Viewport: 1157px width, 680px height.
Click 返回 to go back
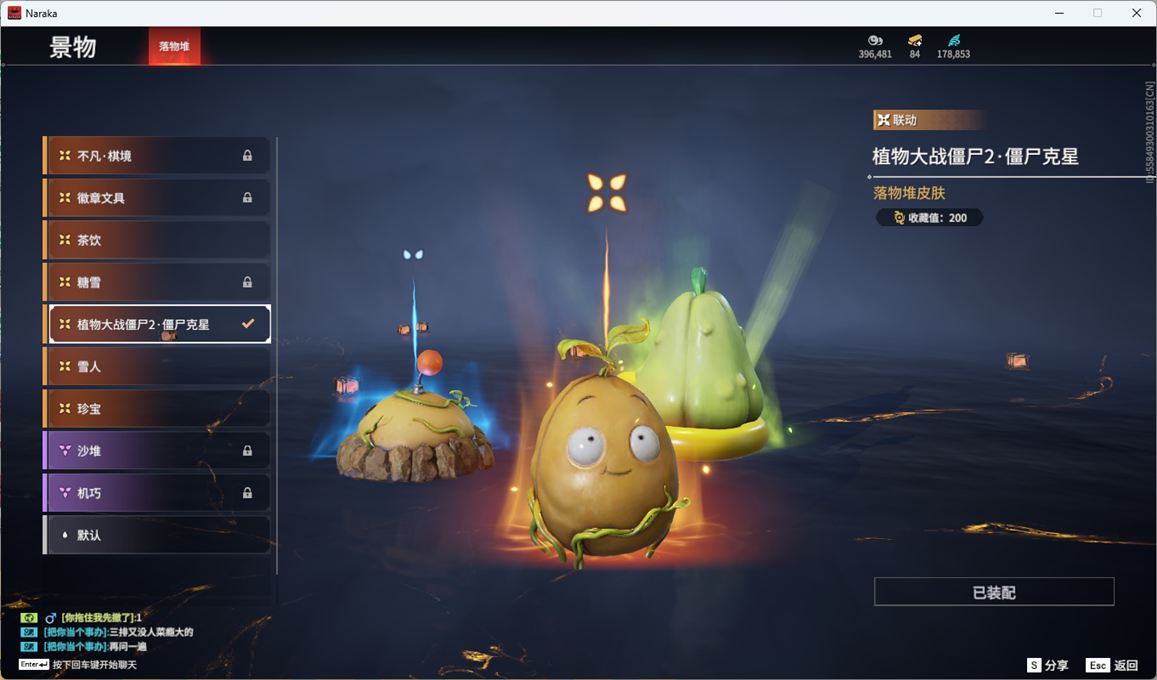(1113, 665)
